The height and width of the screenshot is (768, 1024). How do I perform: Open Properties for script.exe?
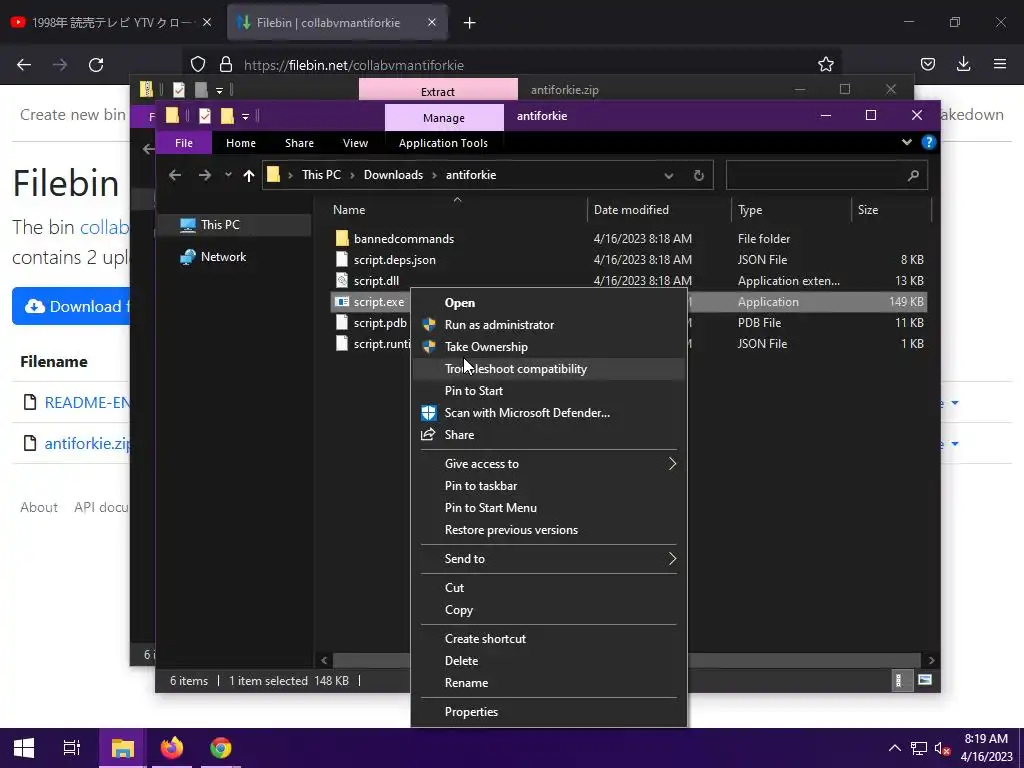(x=471, y=712)
